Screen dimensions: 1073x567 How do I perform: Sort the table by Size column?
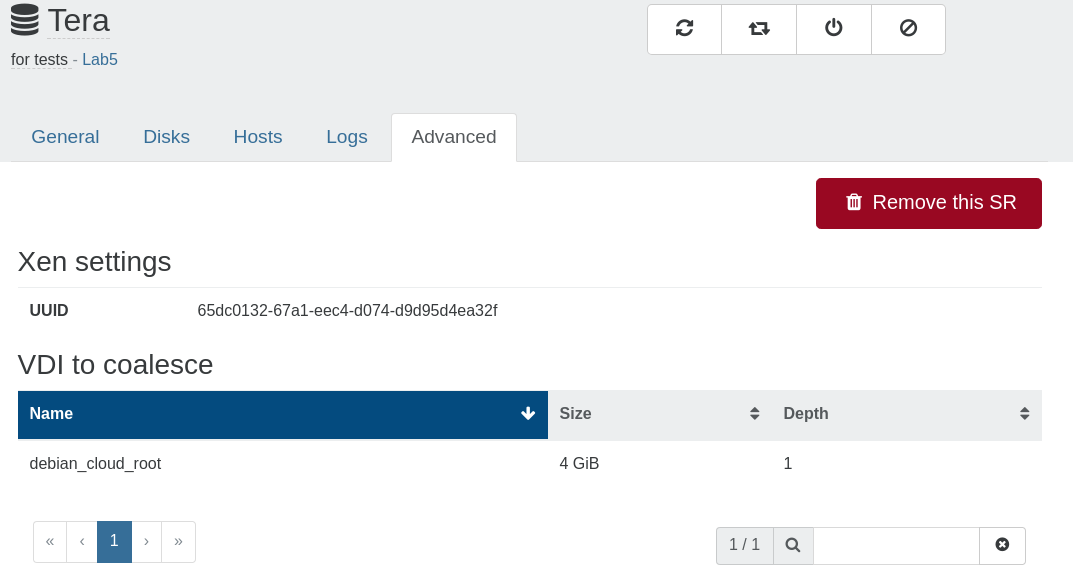click(660, 414)
